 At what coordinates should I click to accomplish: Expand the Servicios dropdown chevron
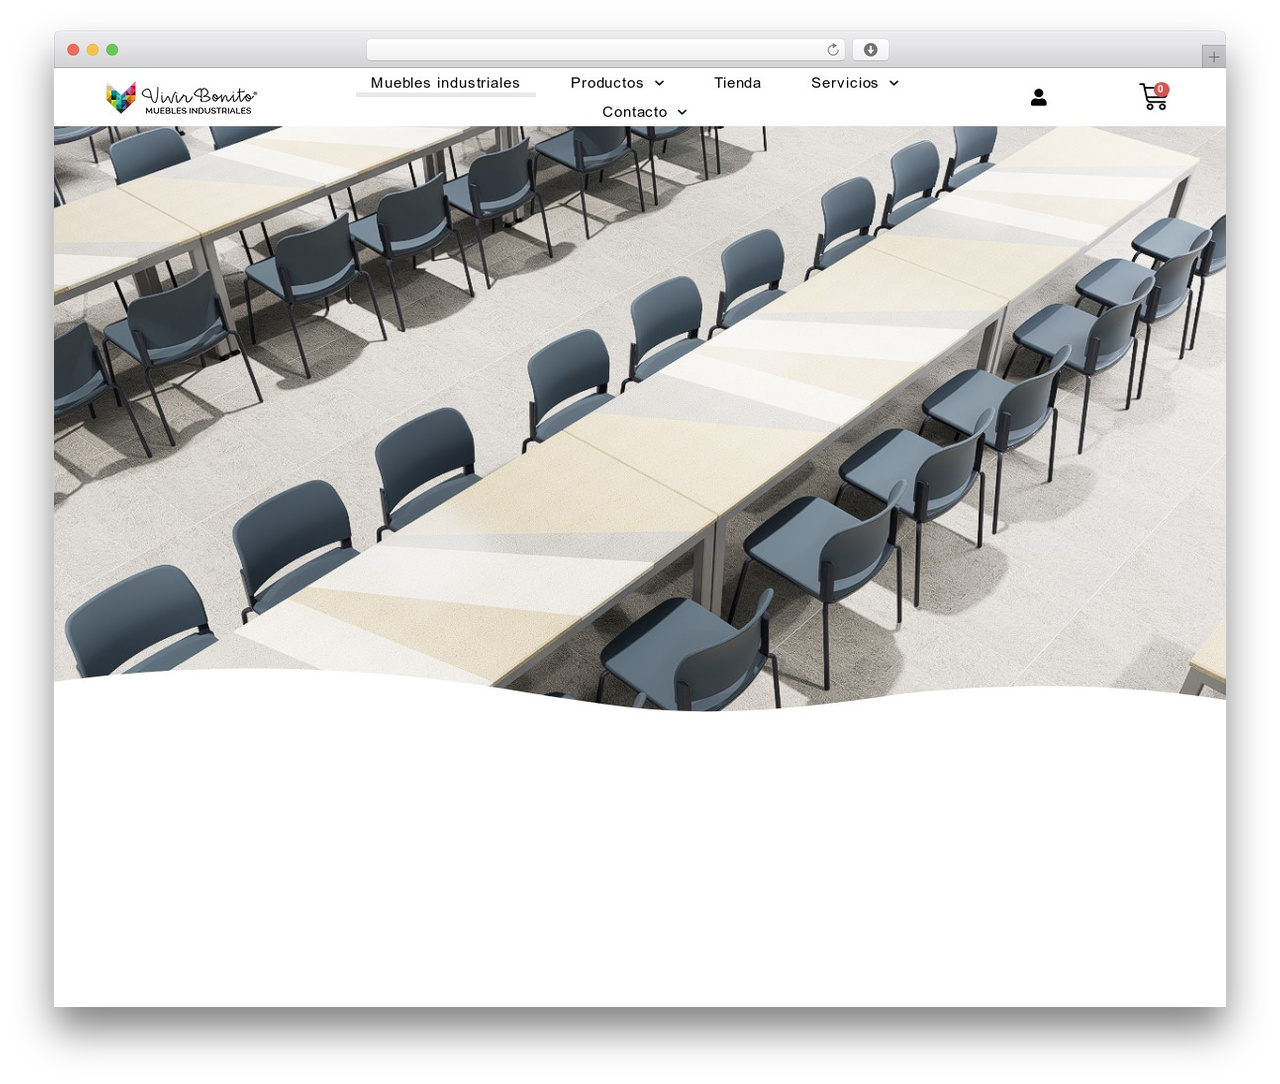894,83
